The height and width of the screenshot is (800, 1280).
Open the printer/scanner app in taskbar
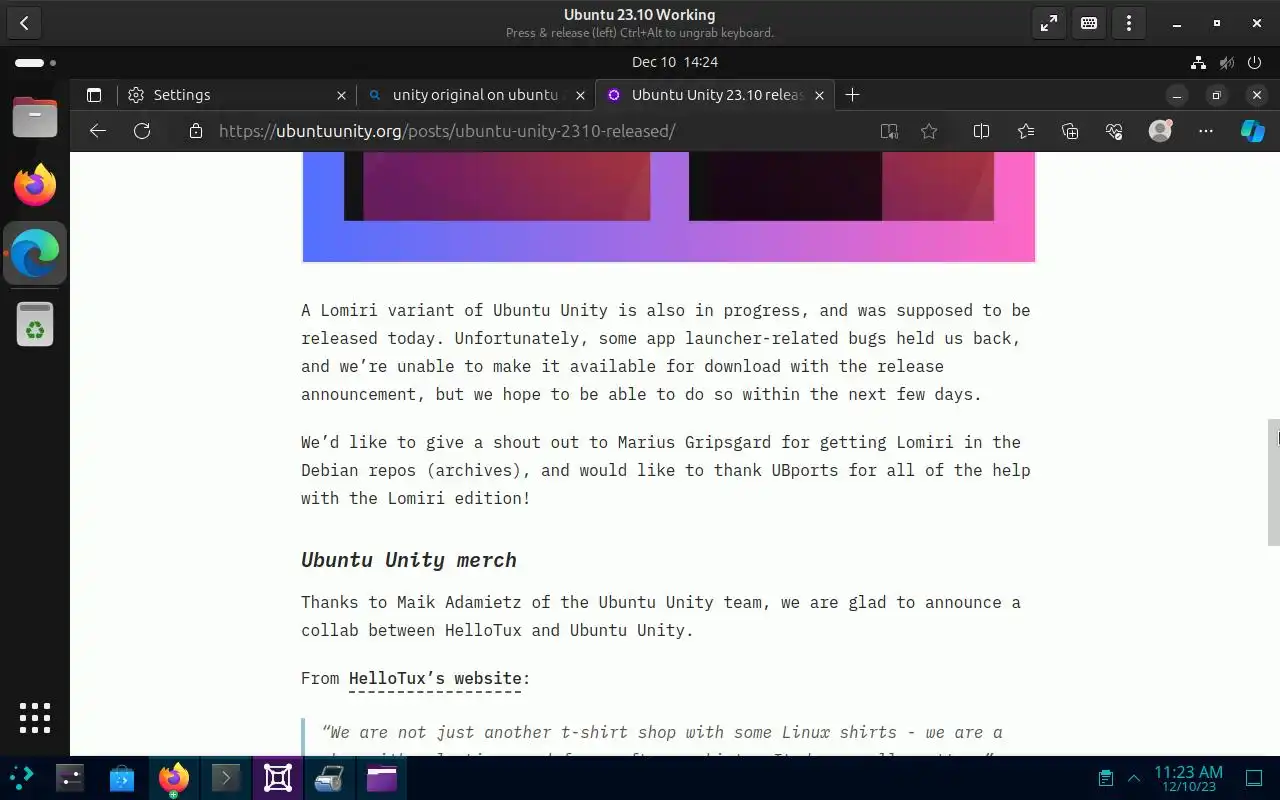click(x=330, y=778)
